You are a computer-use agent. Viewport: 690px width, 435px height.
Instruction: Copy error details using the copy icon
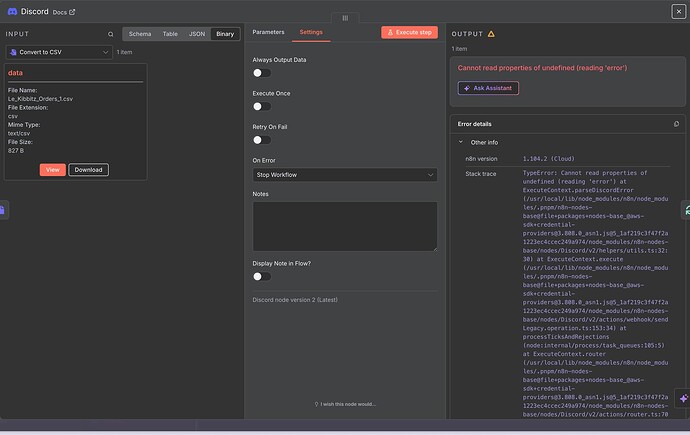[x=677, y=124]
